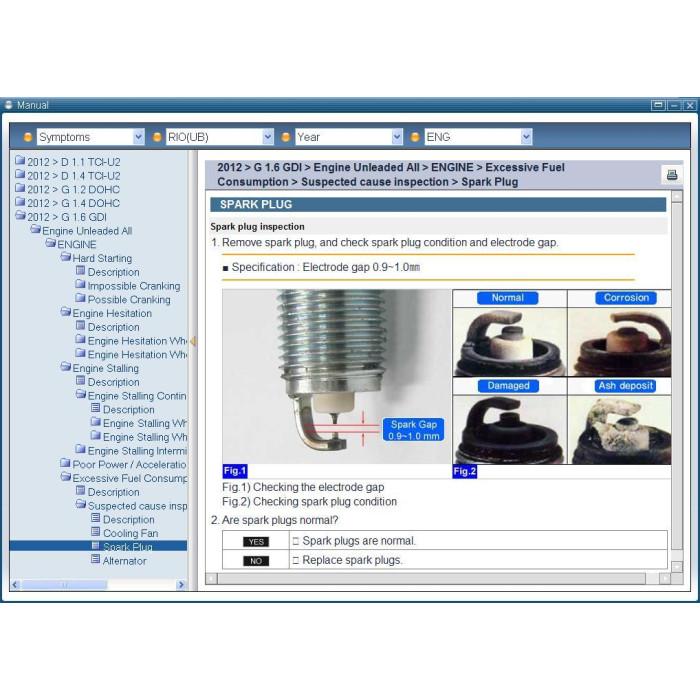Click the Corrosion spark plug photo

620,342
